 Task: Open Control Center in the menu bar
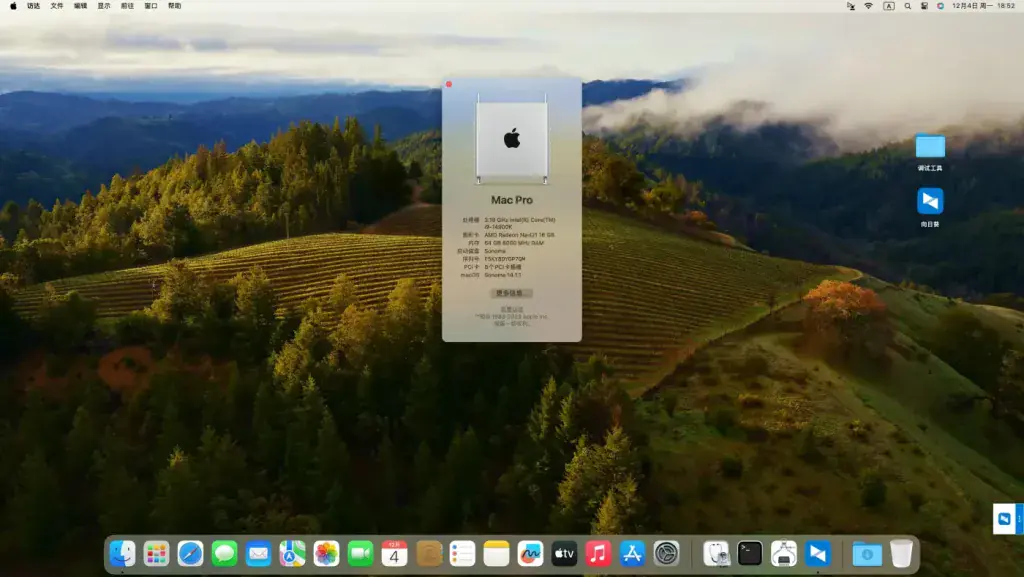[x=924, y=6]
